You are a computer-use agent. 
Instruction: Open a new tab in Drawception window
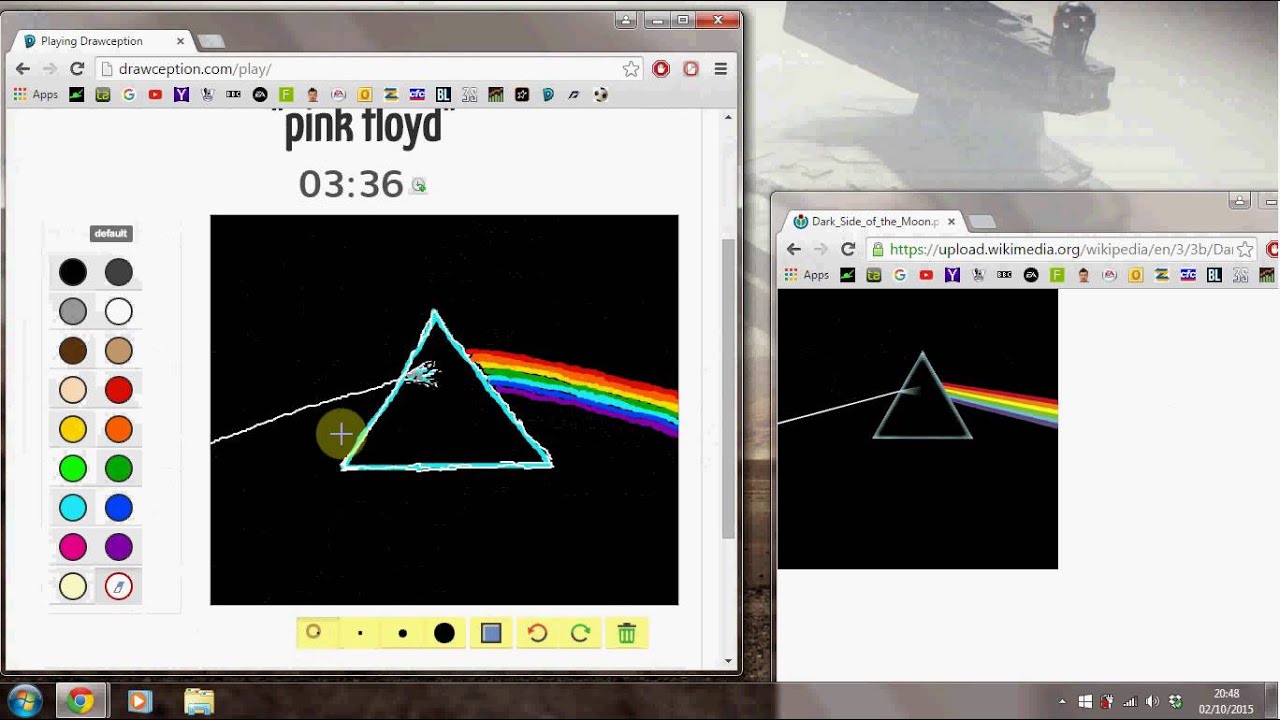click(211, 41)
